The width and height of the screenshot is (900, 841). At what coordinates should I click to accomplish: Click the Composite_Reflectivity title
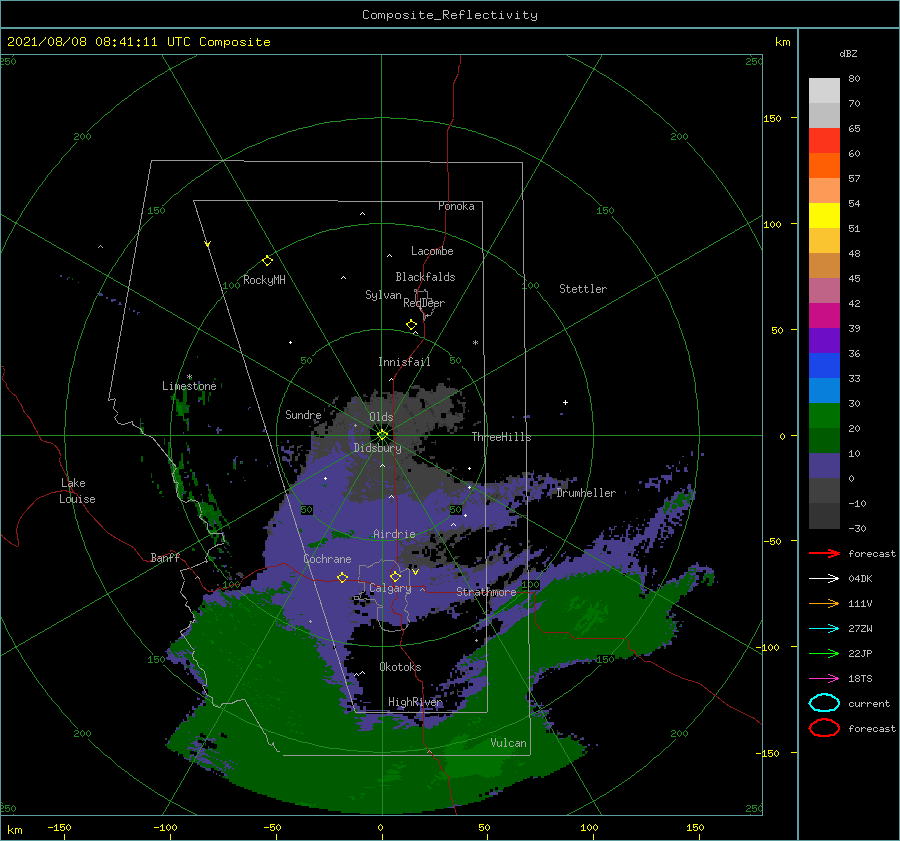tap(450, 15)
